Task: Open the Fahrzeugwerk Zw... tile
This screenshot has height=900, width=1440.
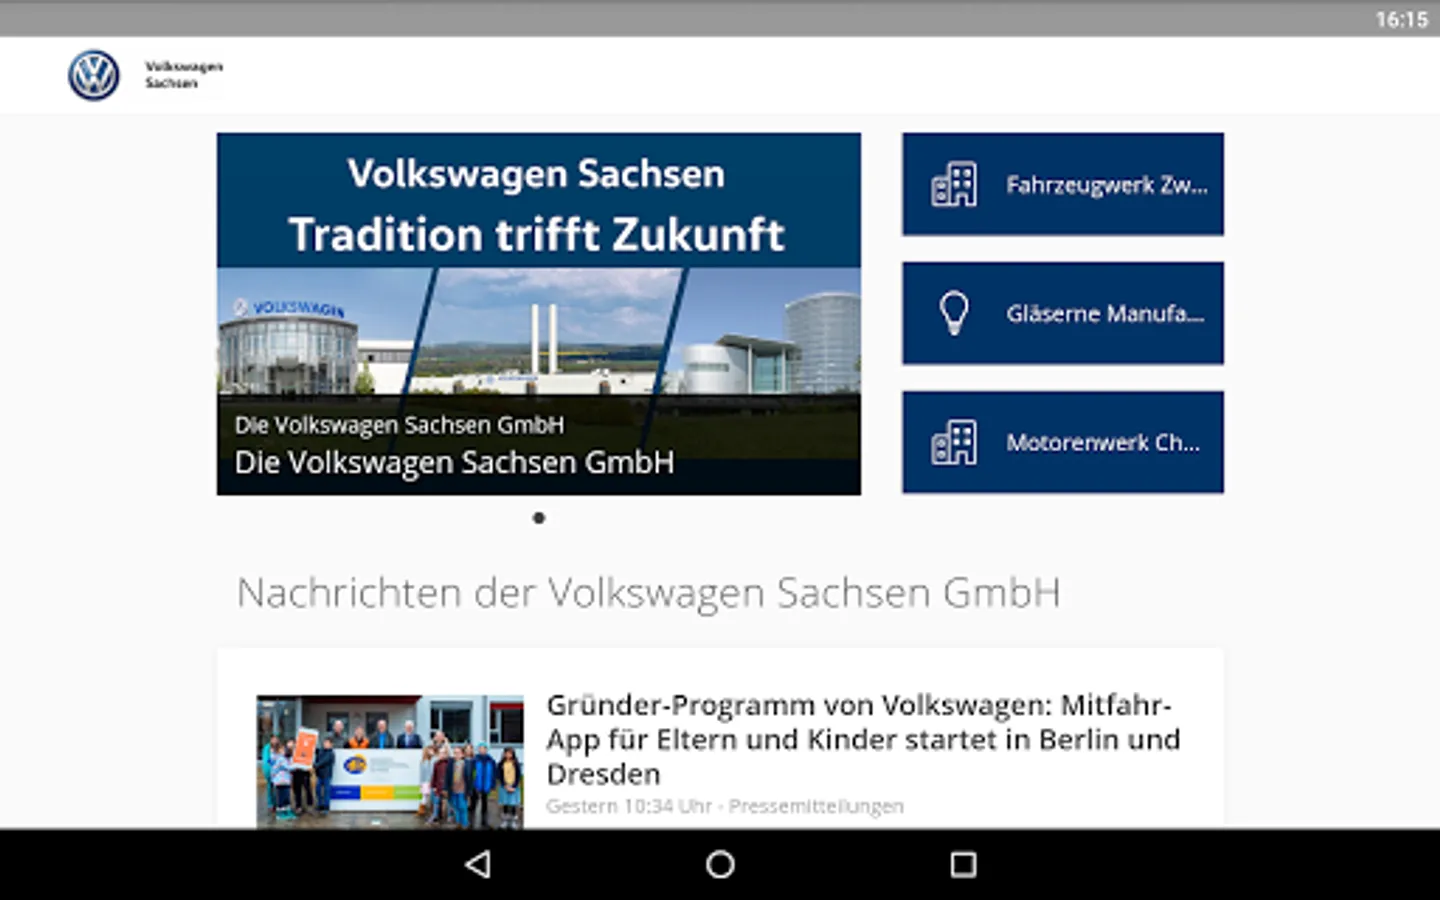Action: pos(1062,184)
